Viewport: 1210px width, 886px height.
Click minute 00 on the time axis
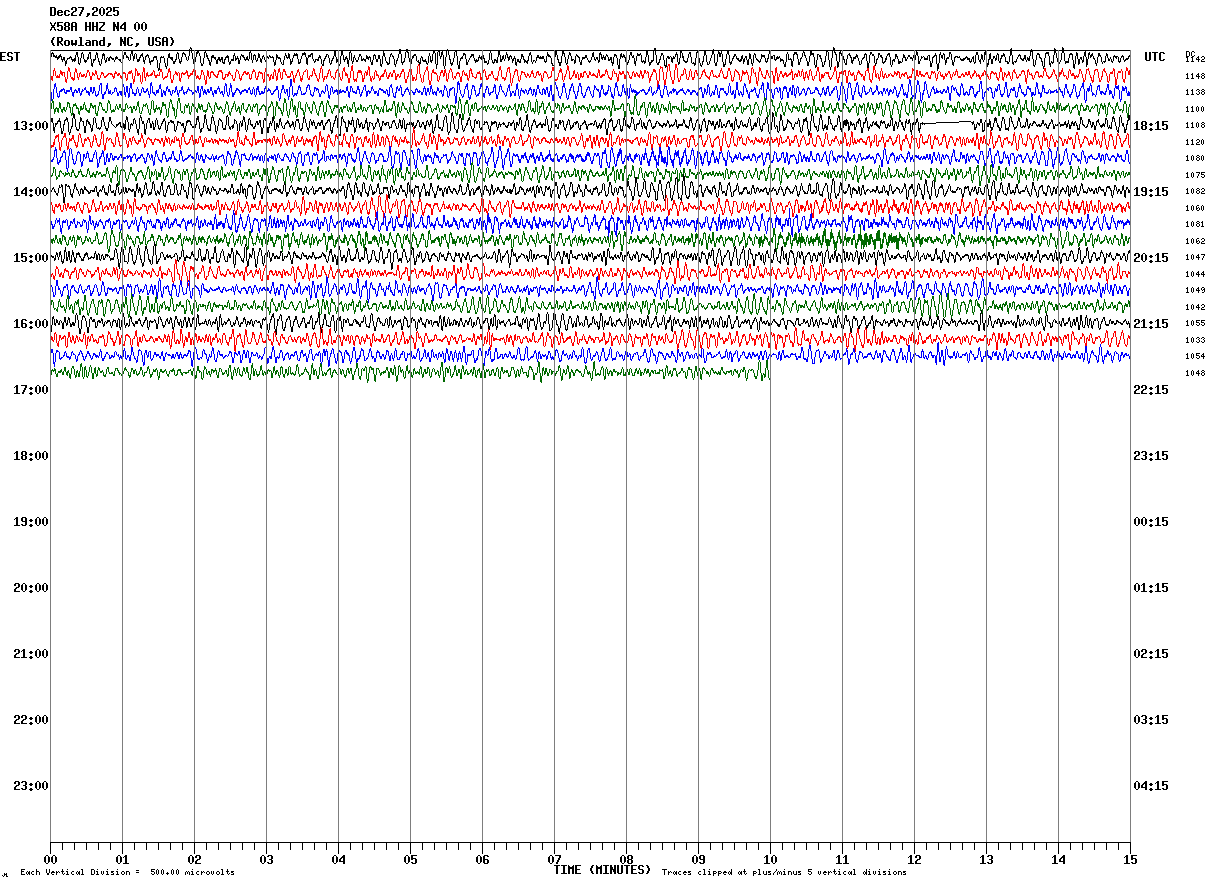pyautogui.click(x=50, y=860)
